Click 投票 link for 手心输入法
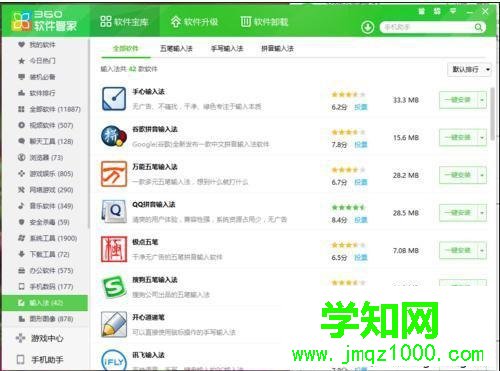The width and height of the screenshot is (500, 371). click(x=361, y=107)
